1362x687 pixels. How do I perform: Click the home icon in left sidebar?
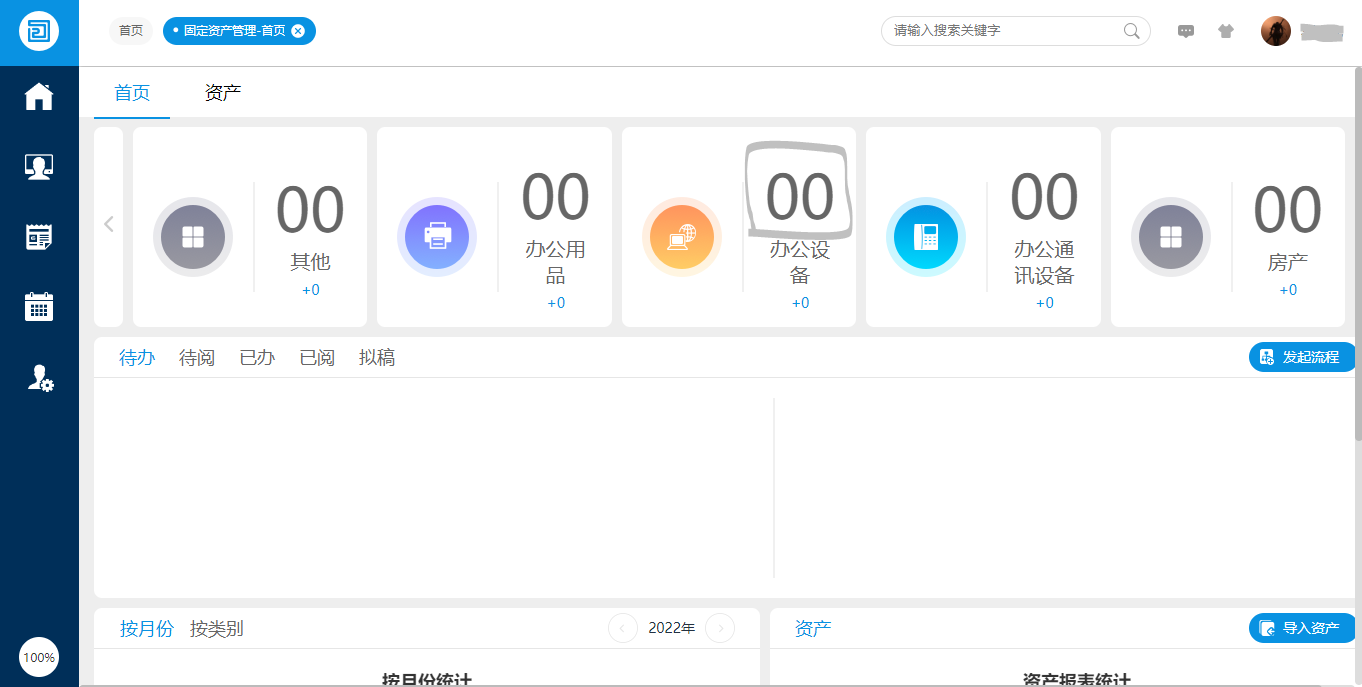(x=39, y=97)
